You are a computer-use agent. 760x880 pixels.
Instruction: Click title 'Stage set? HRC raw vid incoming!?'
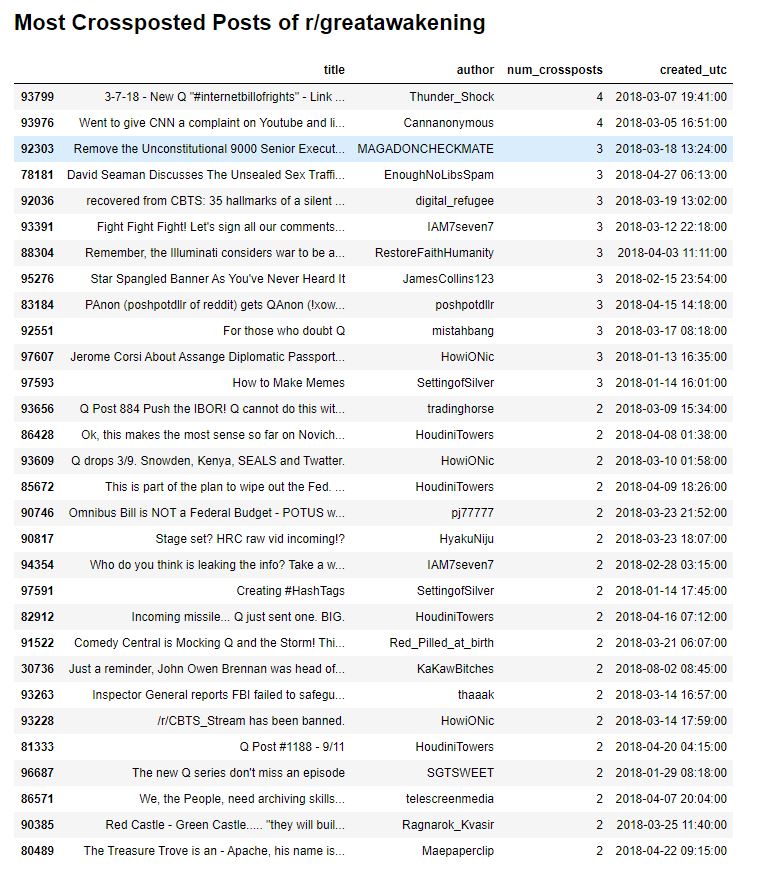[x=250, y=539]
